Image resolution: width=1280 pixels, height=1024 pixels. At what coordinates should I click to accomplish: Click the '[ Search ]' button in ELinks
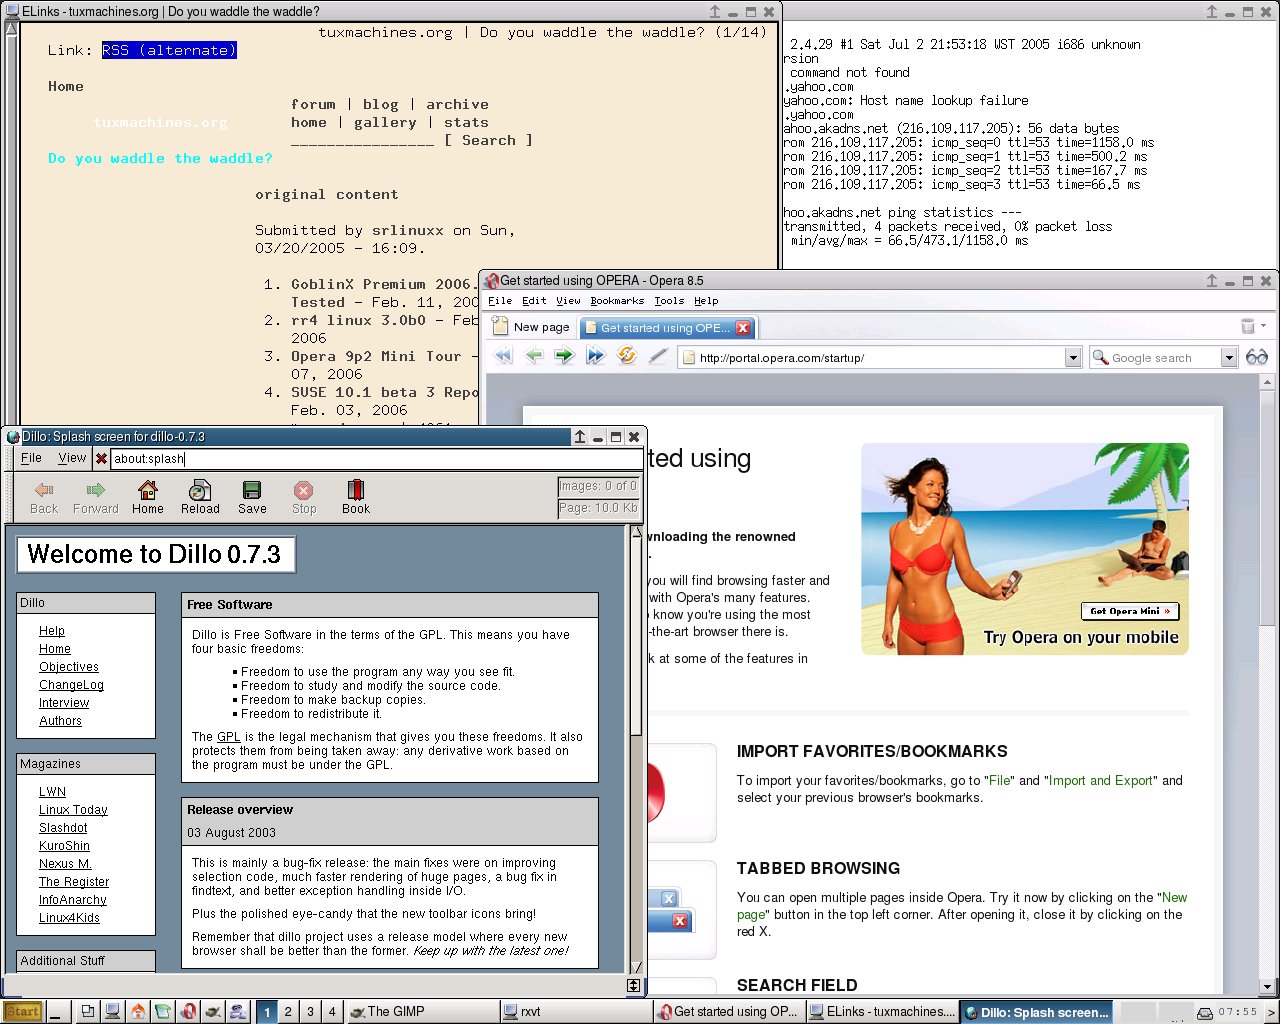[x=488, y=140]
